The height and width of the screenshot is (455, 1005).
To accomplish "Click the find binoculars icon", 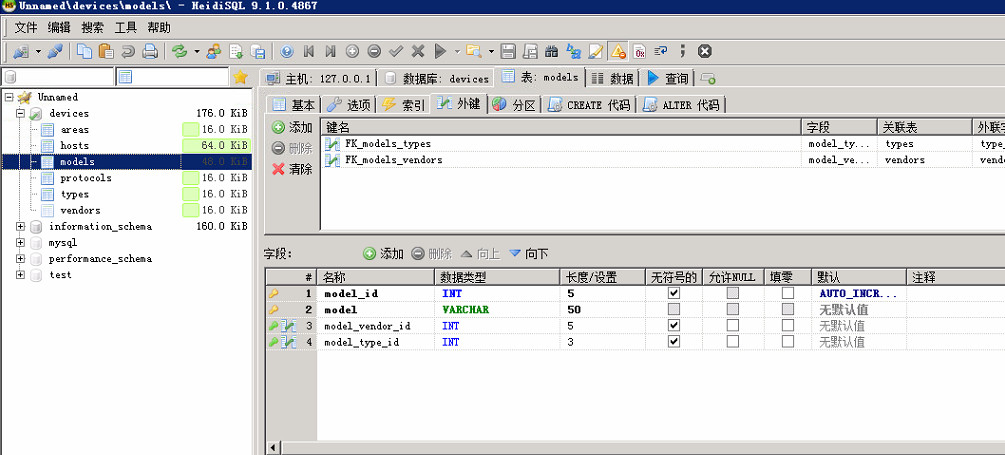I will coord(551,51).
